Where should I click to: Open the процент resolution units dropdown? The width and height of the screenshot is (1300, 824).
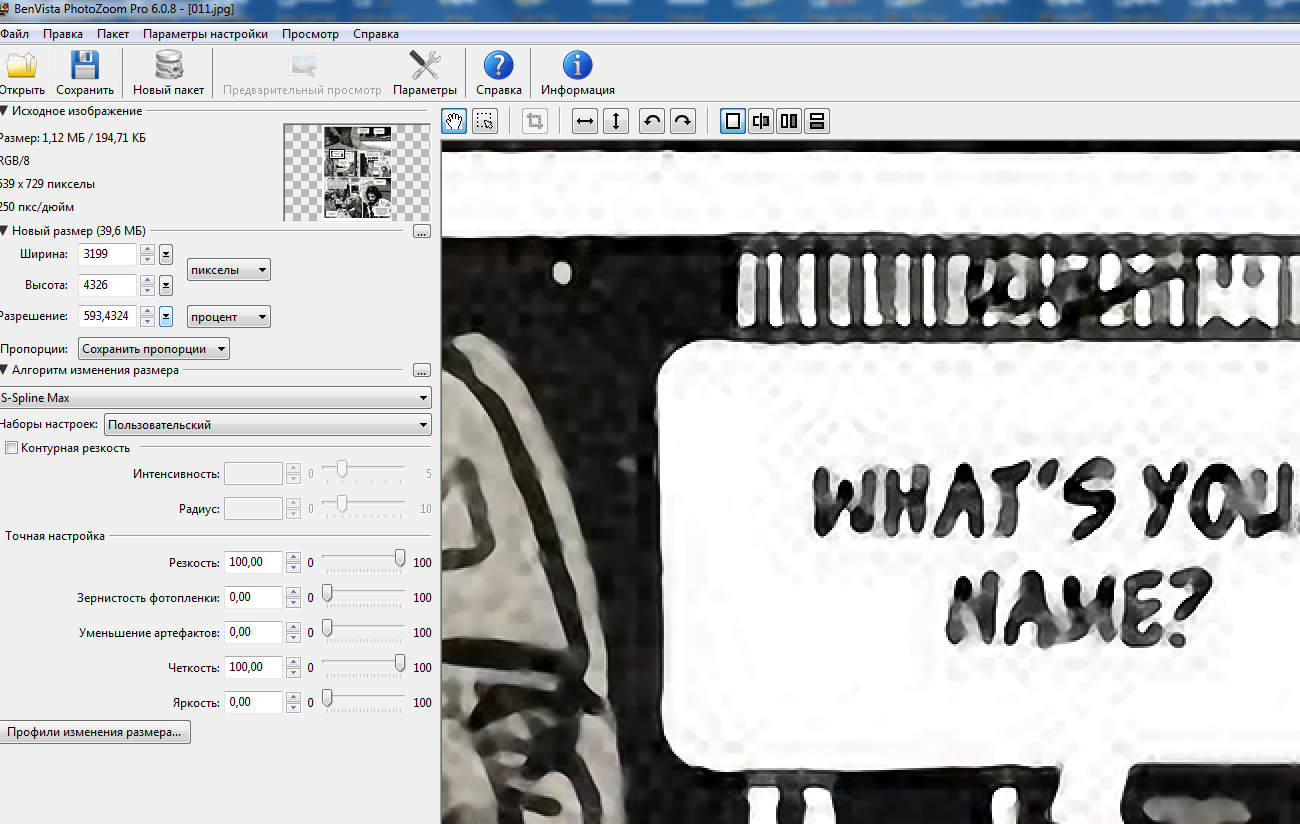click(229, 317)
